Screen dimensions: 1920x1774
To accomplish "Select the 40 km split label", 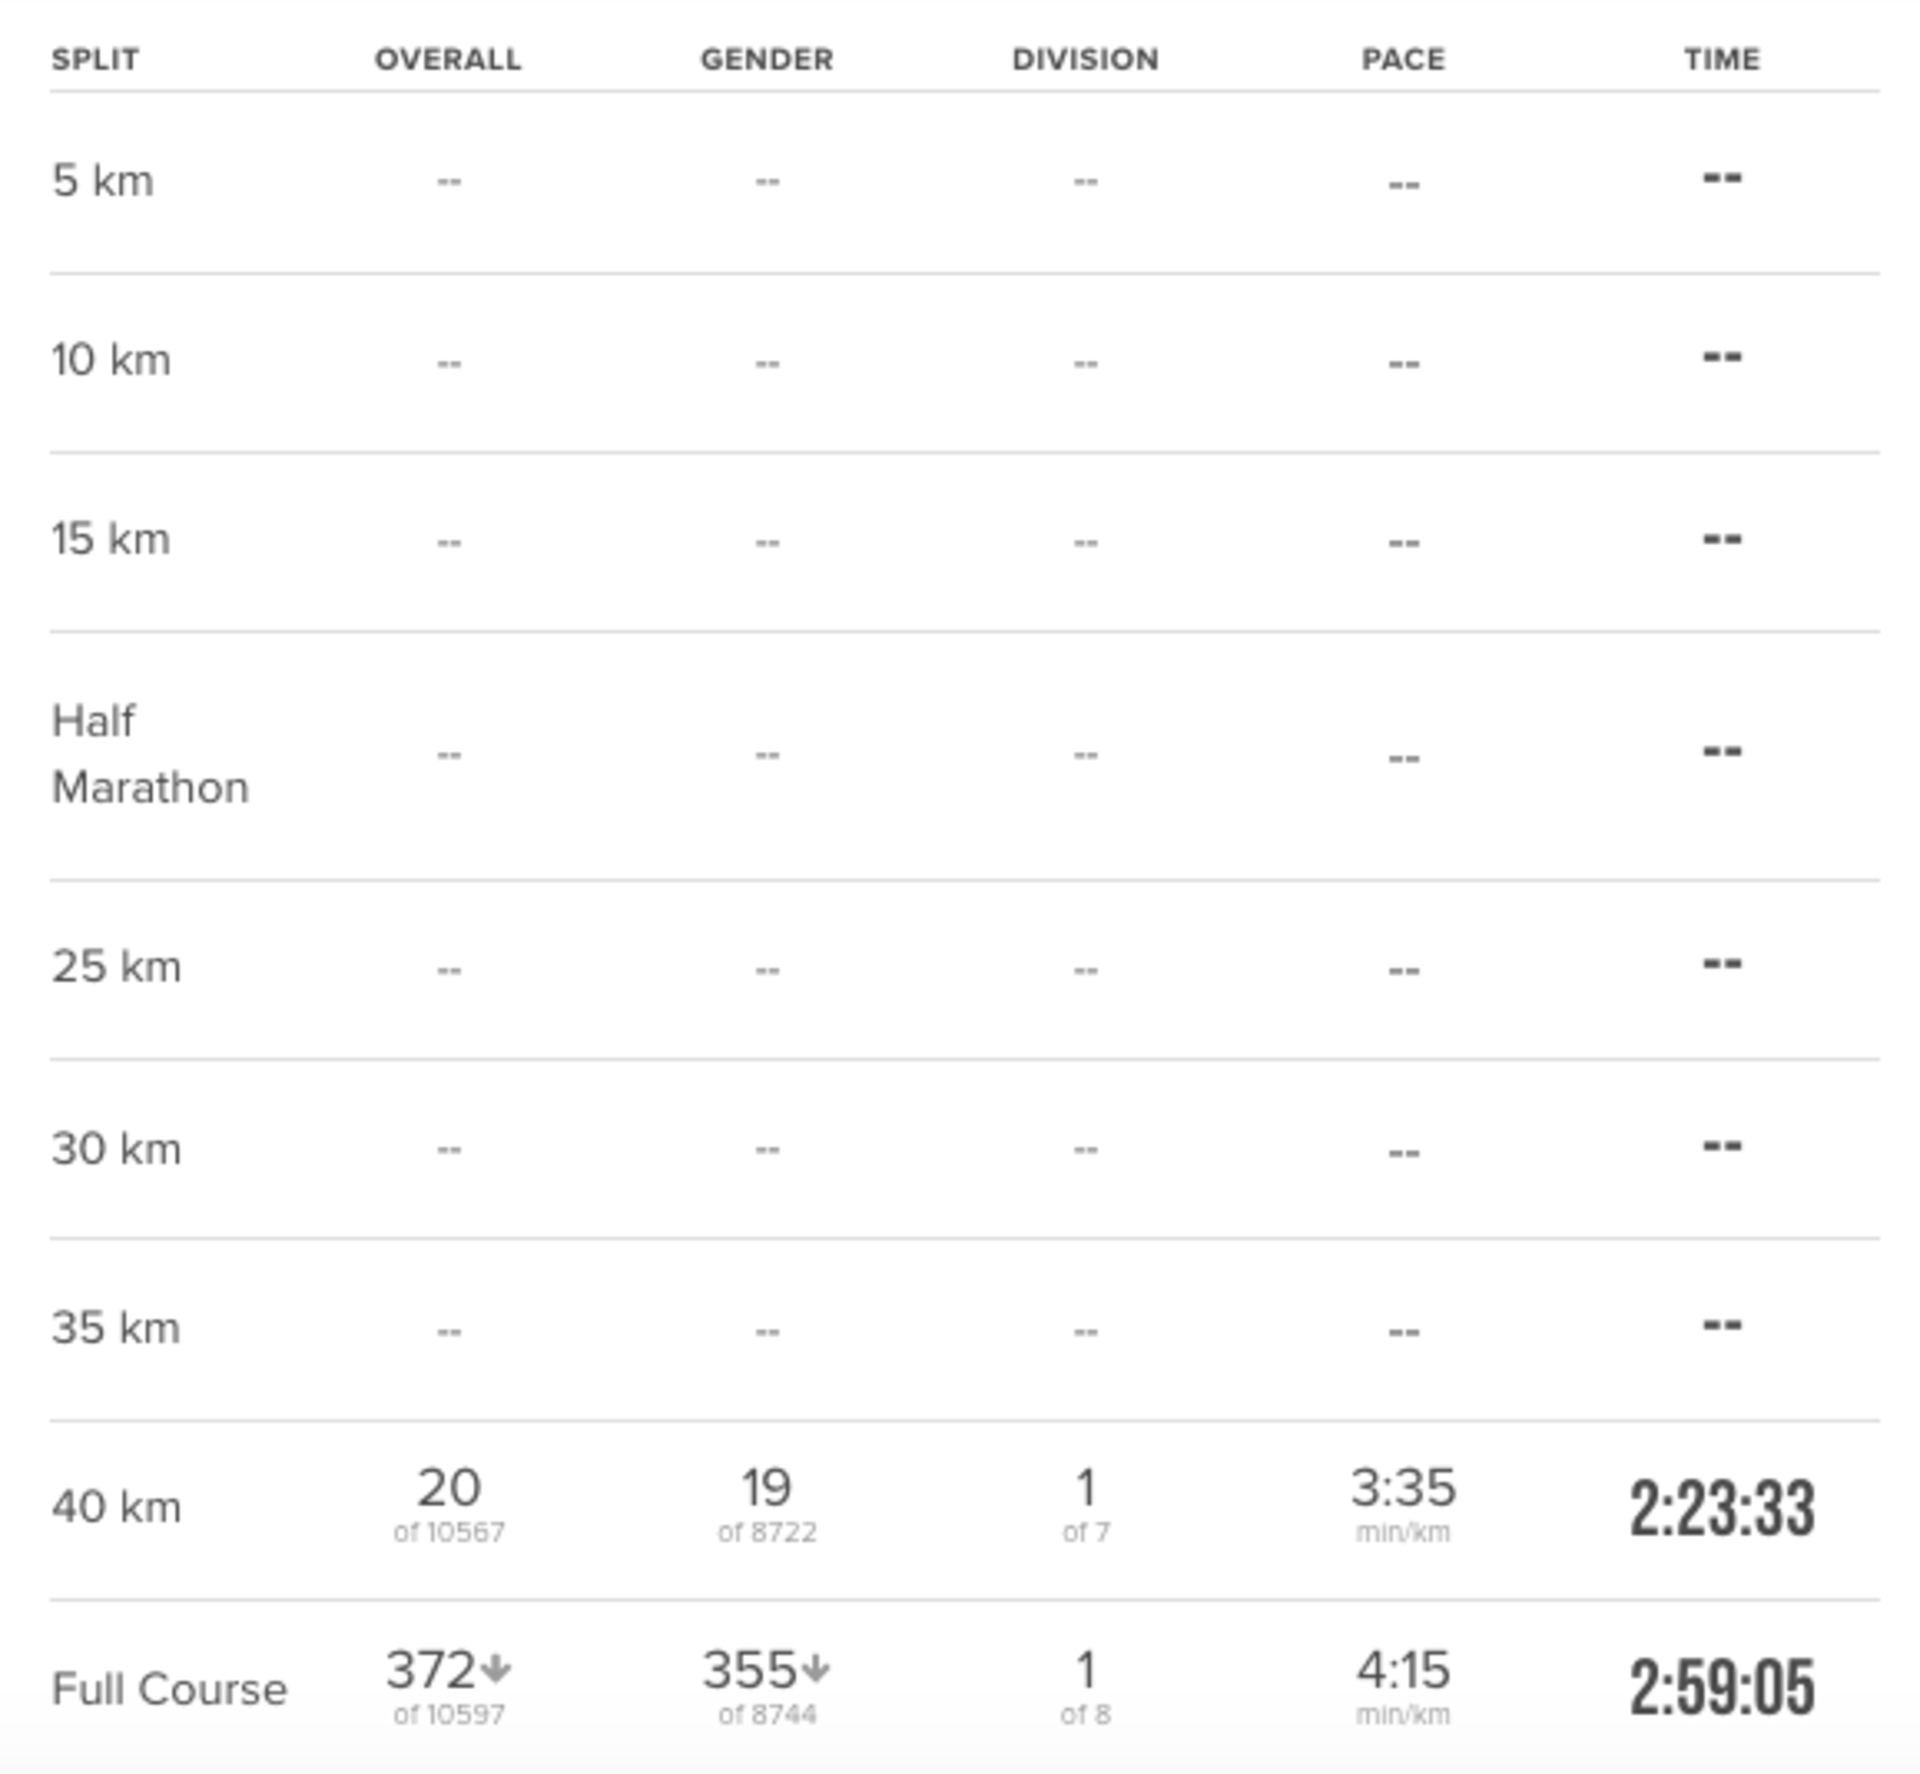I will point(116,1507).
